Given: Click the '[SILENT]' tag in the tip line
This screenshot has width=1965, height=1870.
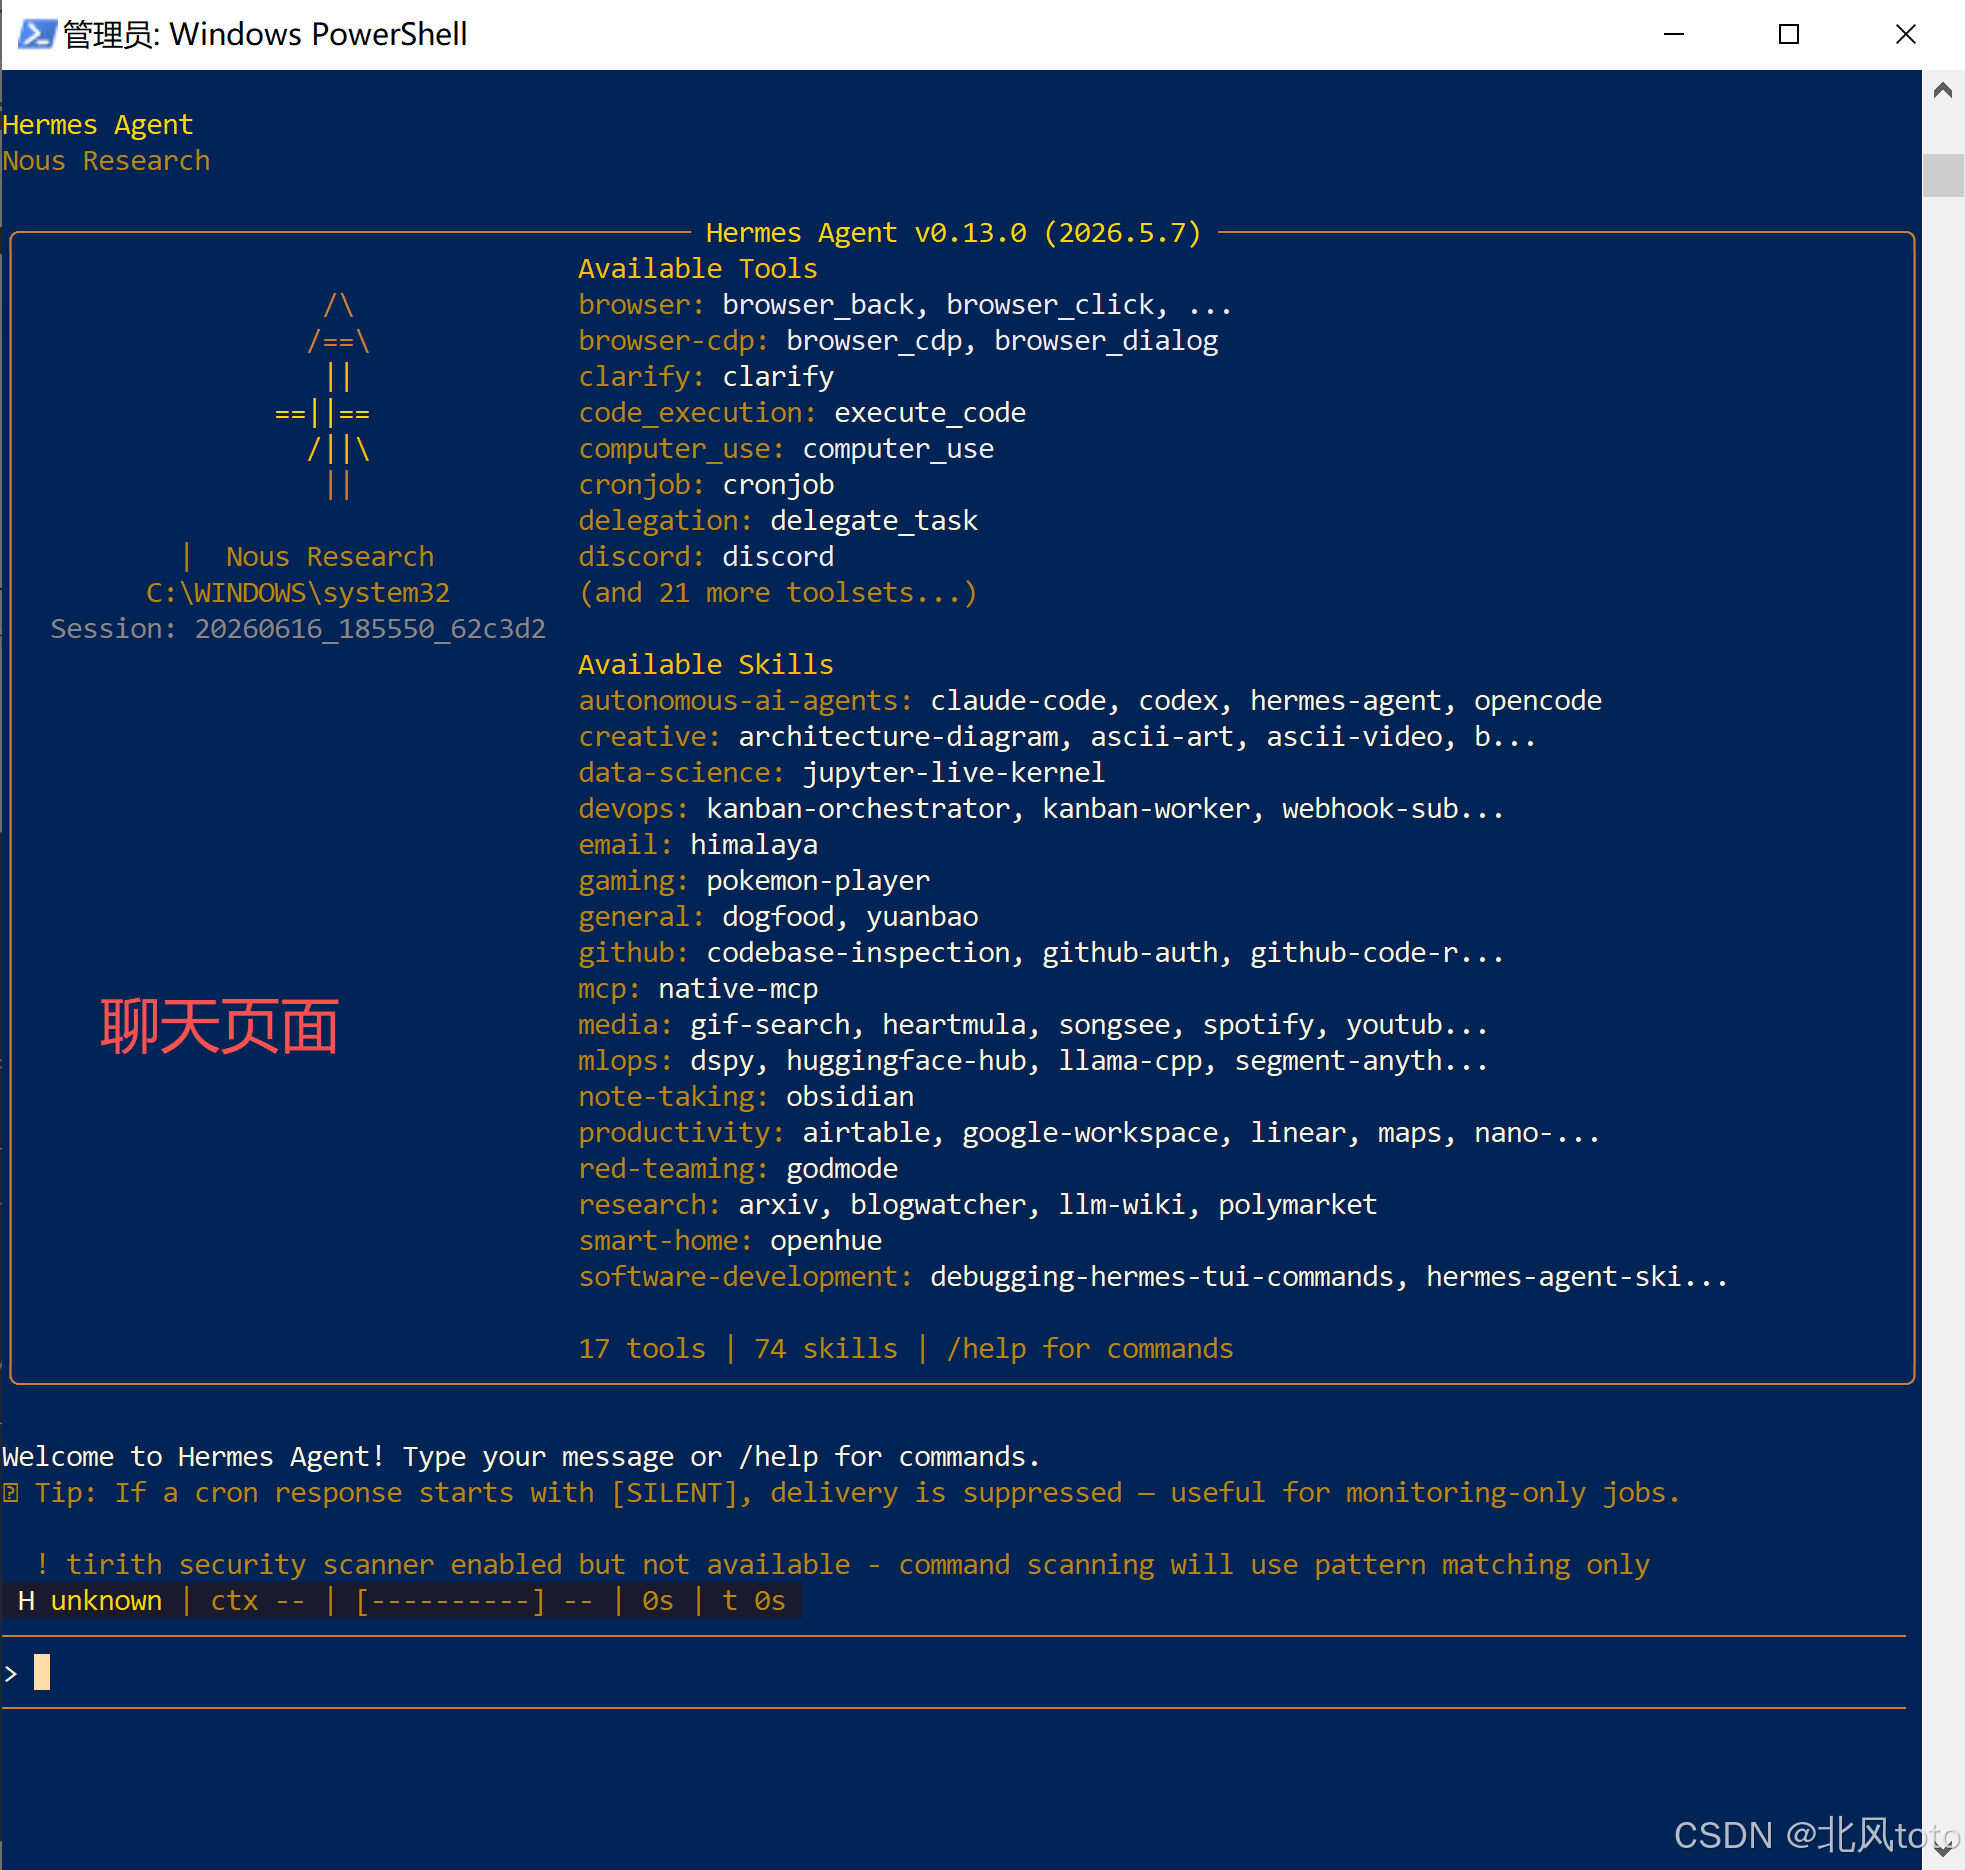Looking at the screenshot, I should pyautogui.click(x=674, y=1493).
